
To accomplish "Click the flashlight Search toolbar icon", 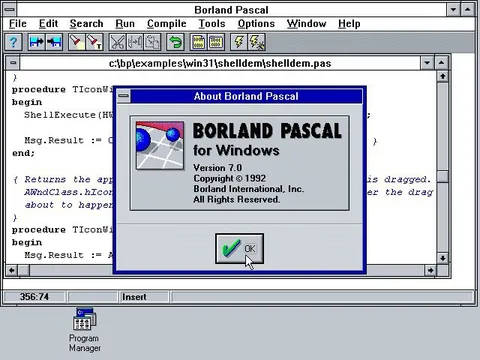I will tap(77, 42).
